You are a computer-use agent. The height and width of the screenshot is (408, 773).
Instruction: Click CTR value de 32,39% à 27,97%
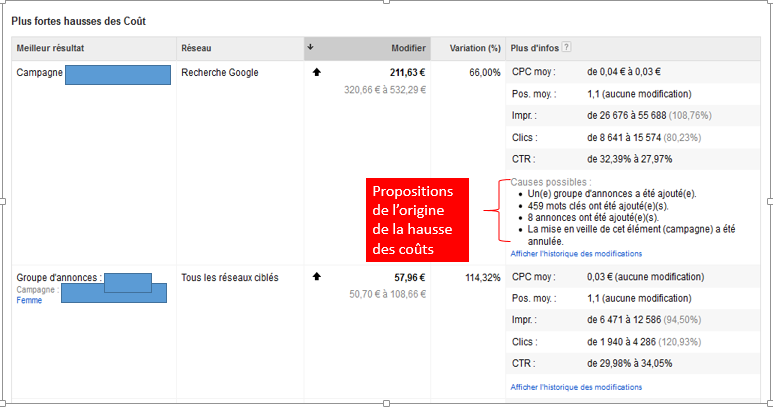click(629, 159)
